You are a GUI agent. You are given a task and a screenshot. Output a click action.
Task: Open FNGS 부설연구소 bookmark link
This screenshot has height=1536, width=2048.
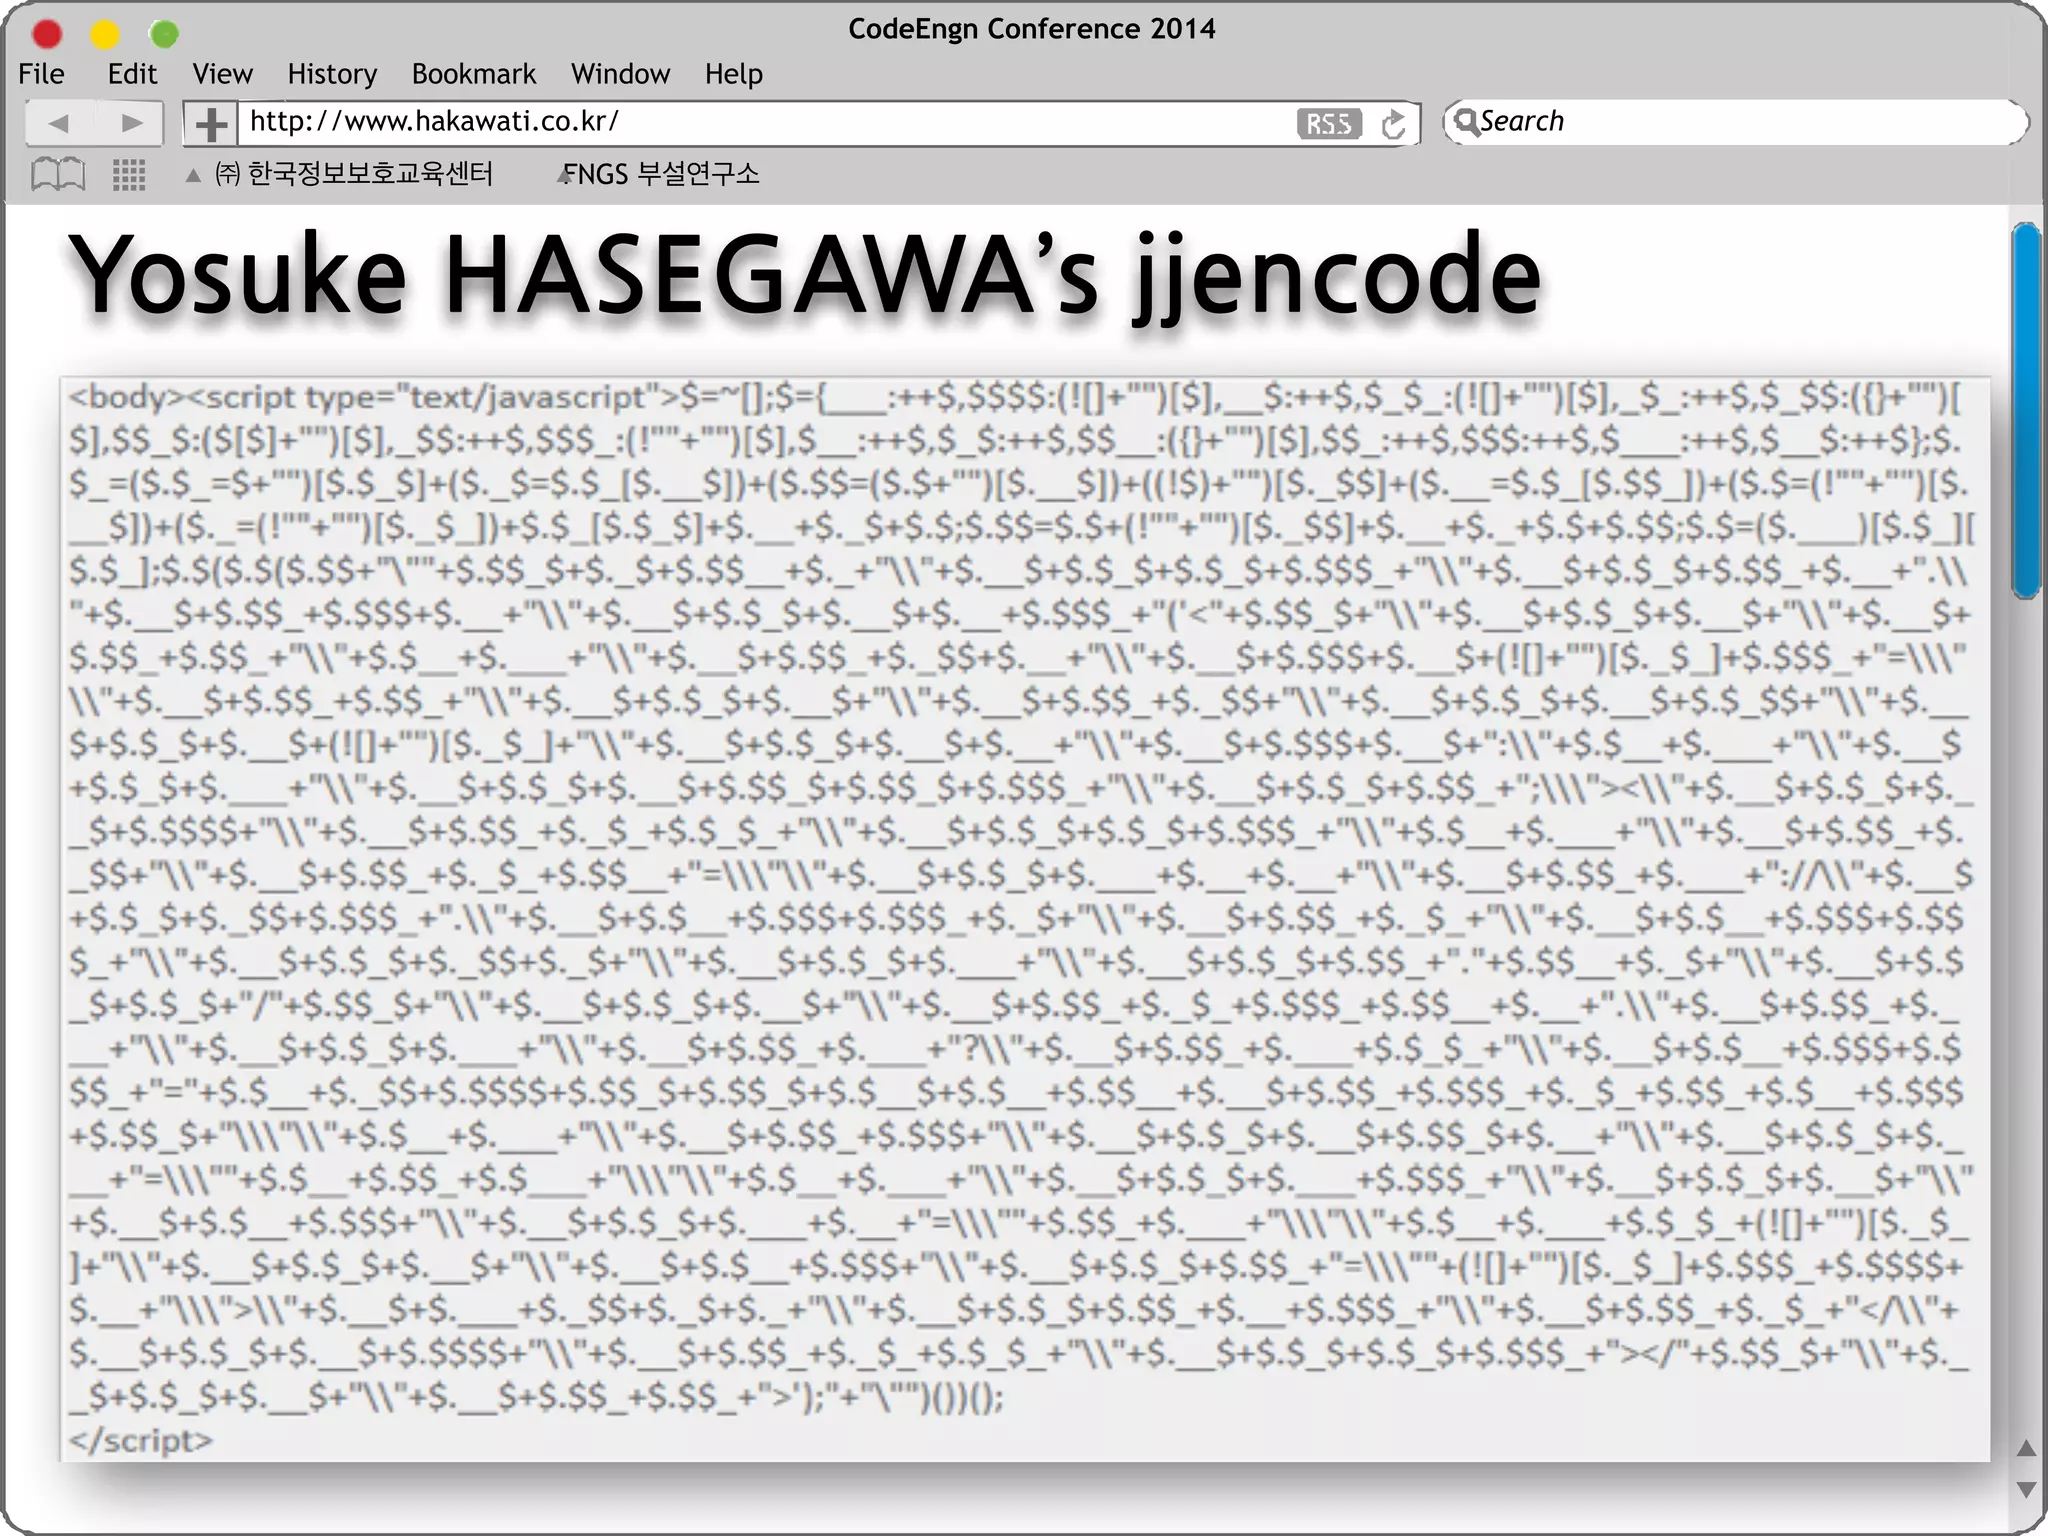[x=661, y=174]
